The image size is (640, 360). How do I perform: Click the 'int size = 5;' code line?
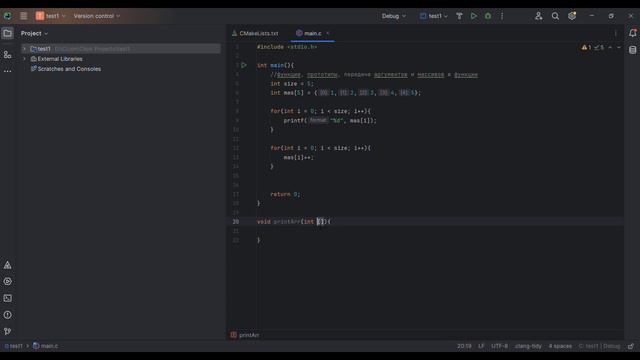[x=292, y=84]
